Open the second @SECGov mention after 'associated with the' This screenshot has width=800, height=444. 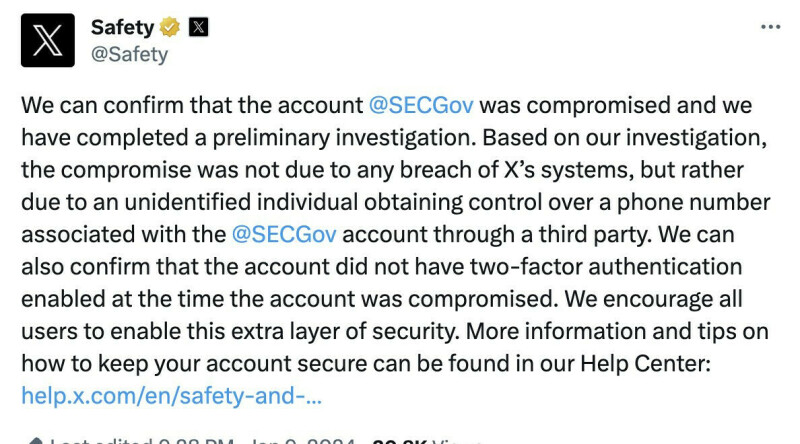tap(284, 234)
